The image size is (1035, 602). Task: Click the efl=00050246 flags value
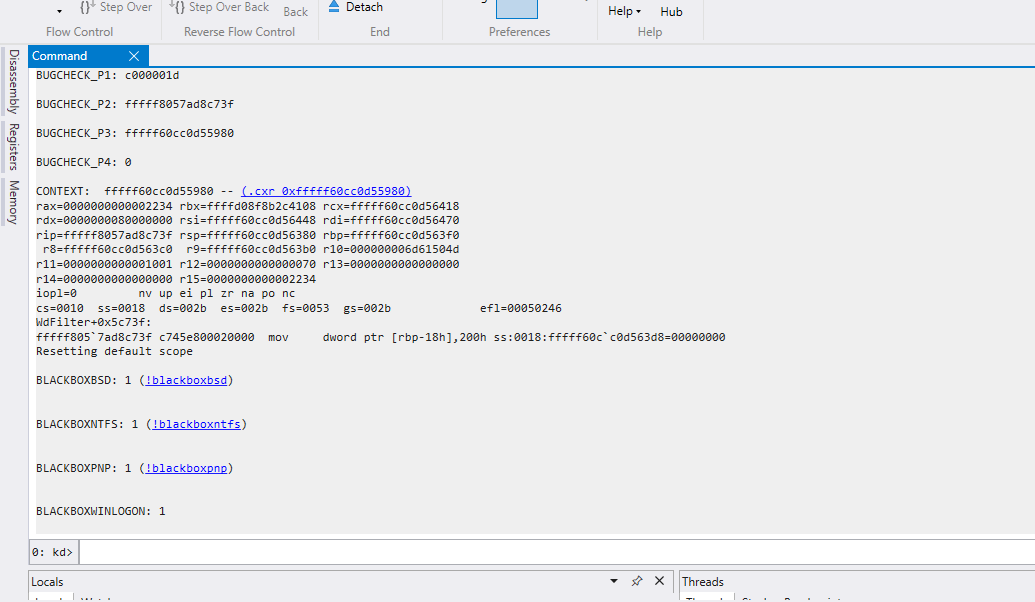click(521, 308)
